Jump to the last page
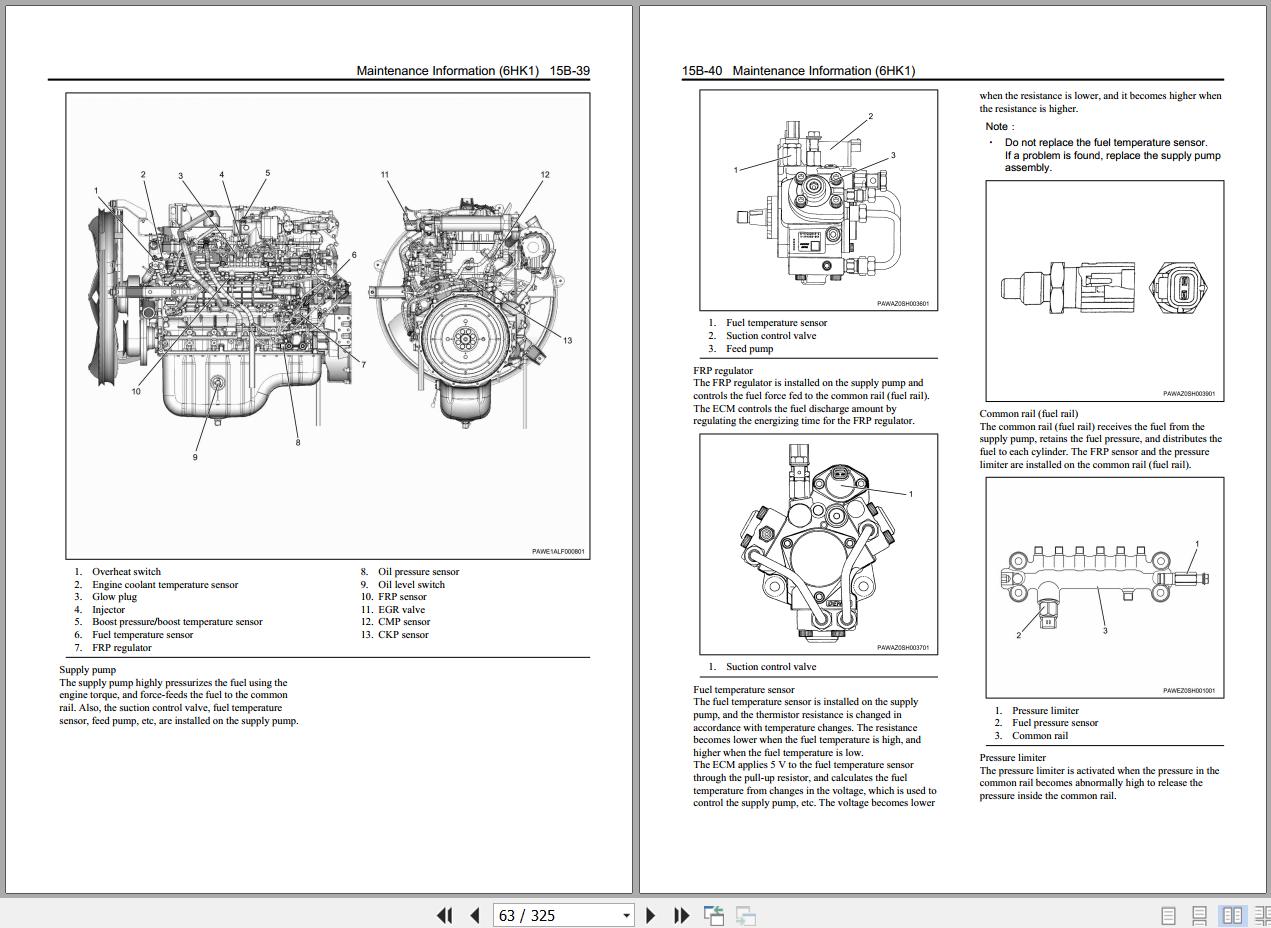This screenshot has width=1271, height=928. point(682,915)
